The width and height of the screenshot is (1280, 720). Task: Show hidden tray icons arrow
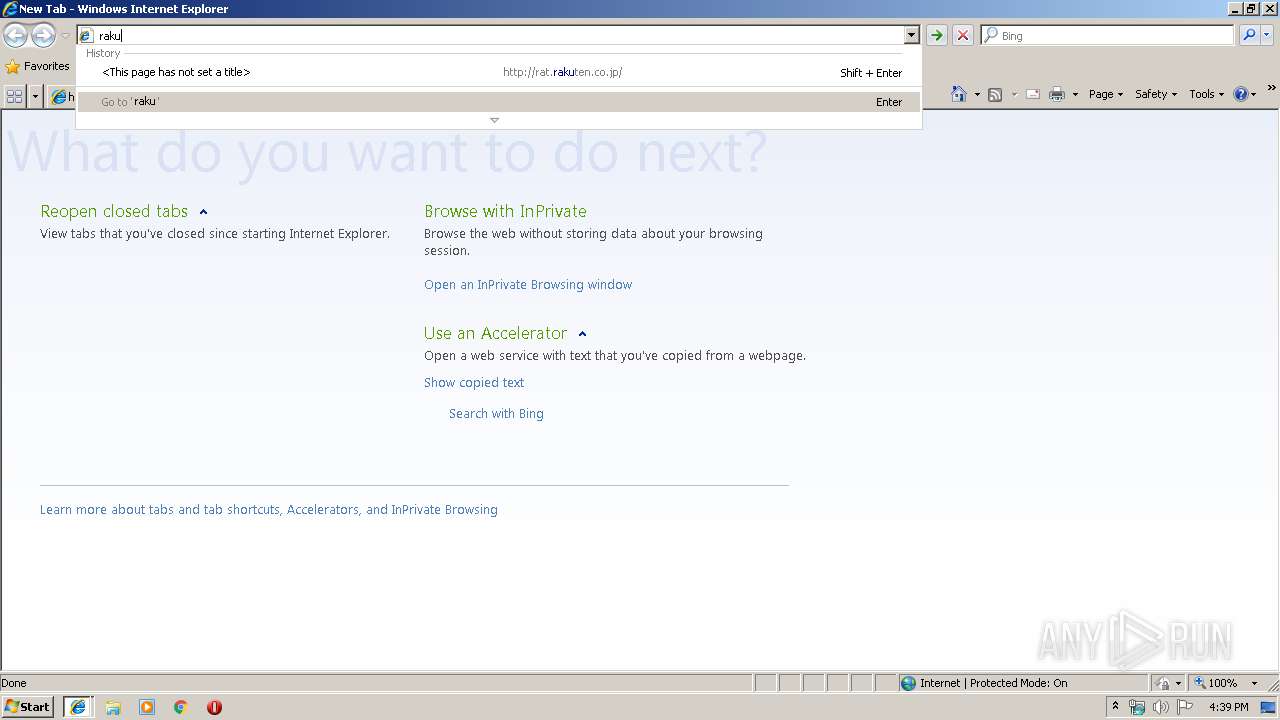tap(1115, 707)
